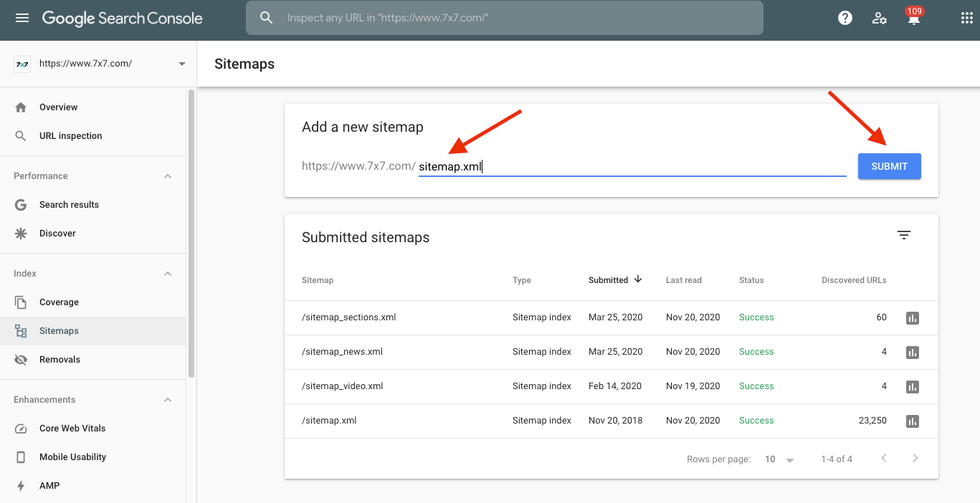Screen dimensions: 980x503
Task: Go to Coverage in sidebar
Action: [x=59, y=302]
